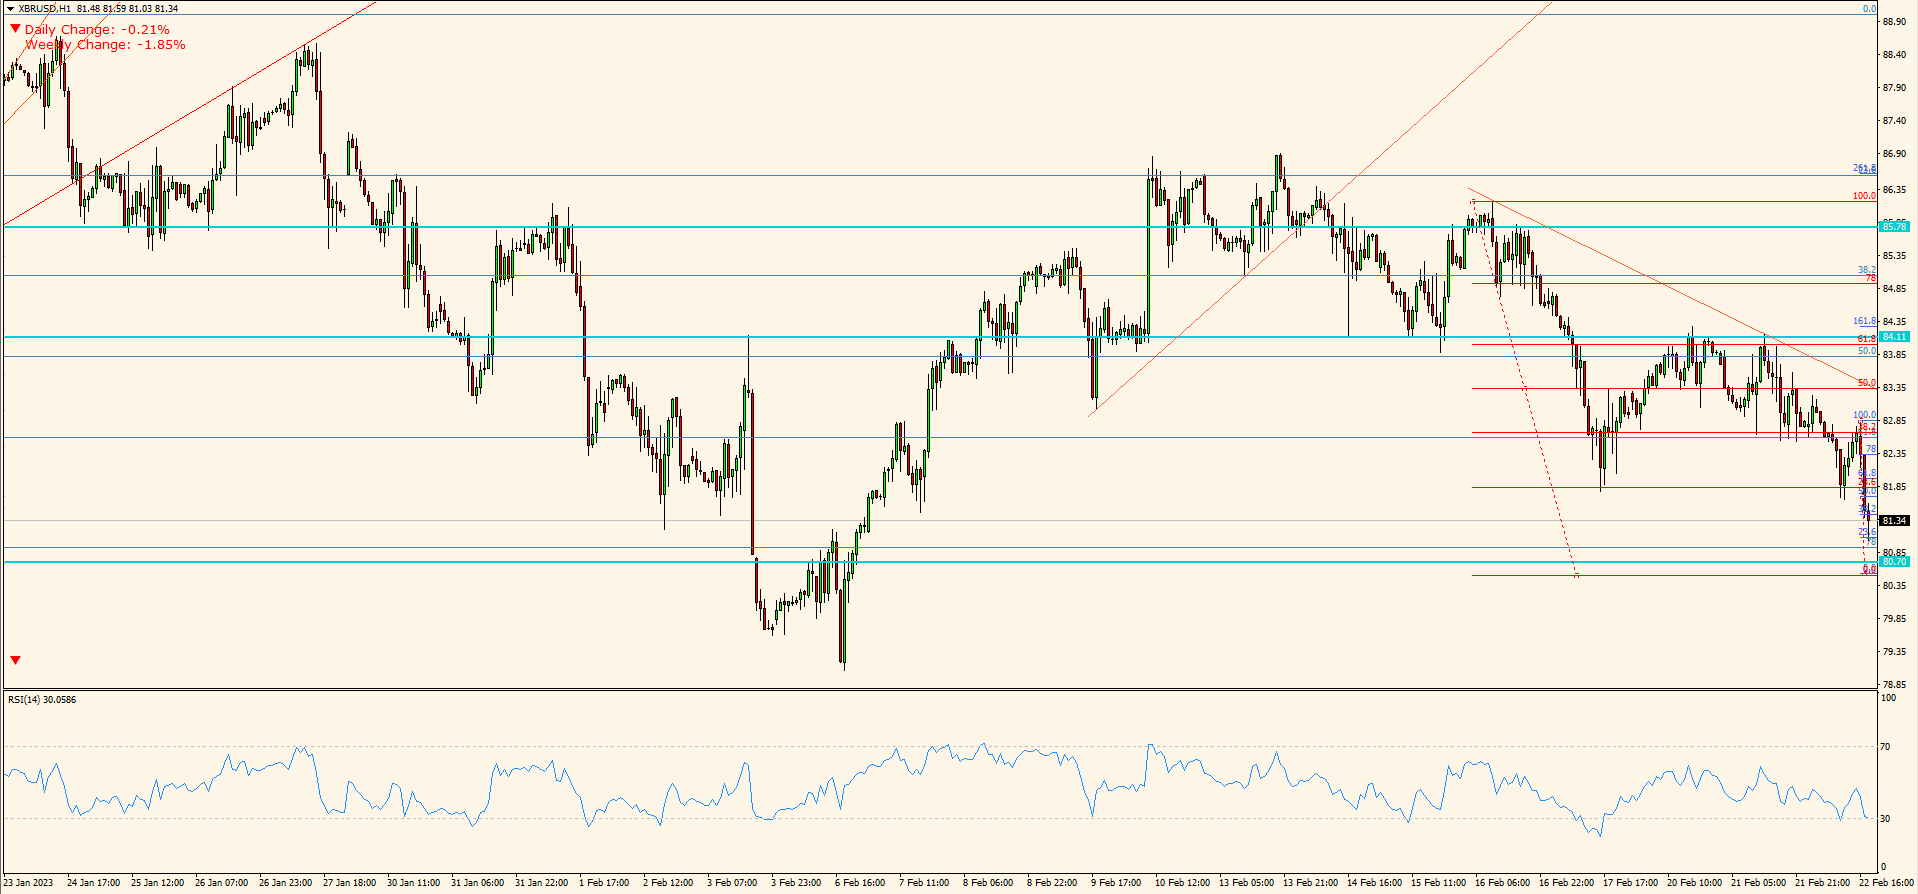Click the 86.35 price axis label

pyautogui.click(x=1894, y=190)
